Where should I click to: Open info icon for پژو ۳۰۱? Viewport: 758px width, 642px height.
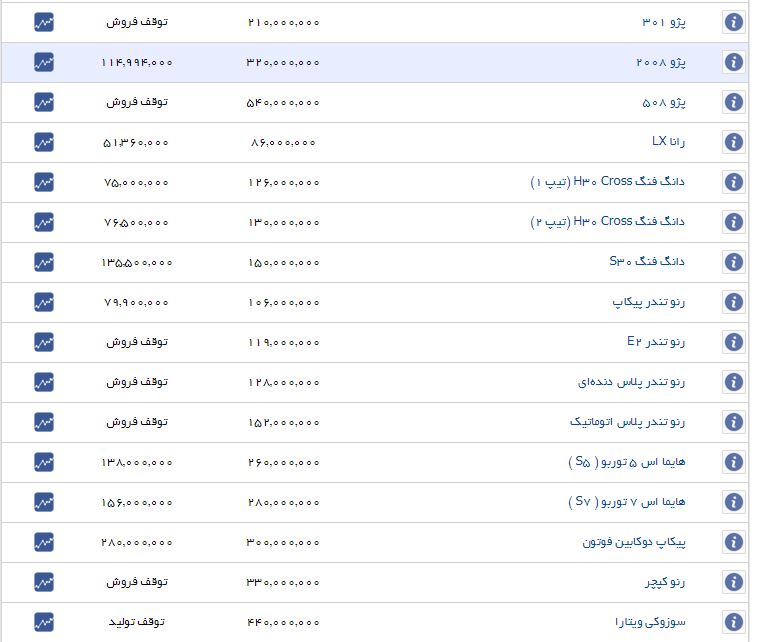734,22
